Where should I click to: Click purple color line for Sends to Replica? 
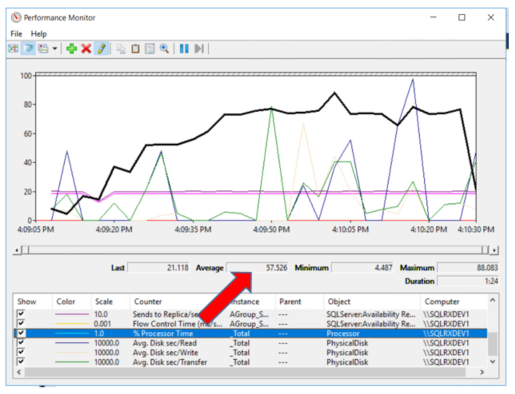[x=72, y=314]
